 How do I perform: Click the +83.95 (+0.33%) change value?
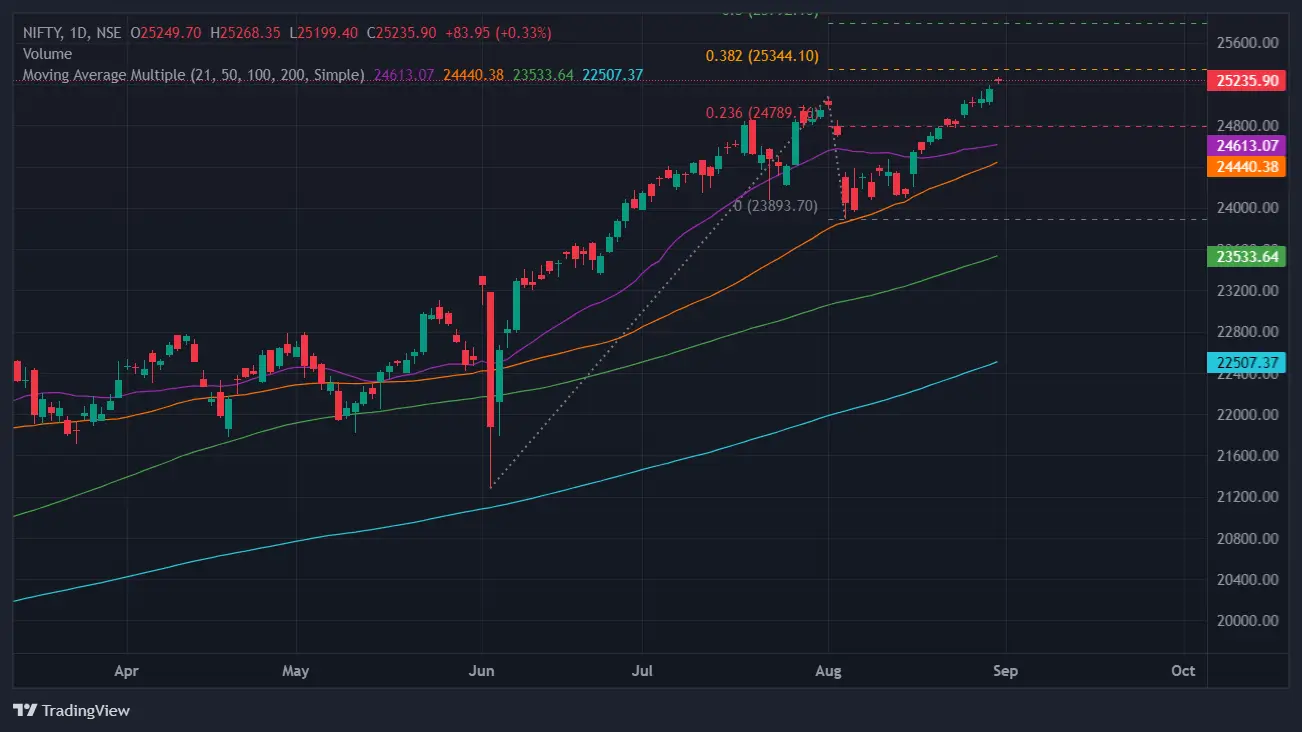498,33
